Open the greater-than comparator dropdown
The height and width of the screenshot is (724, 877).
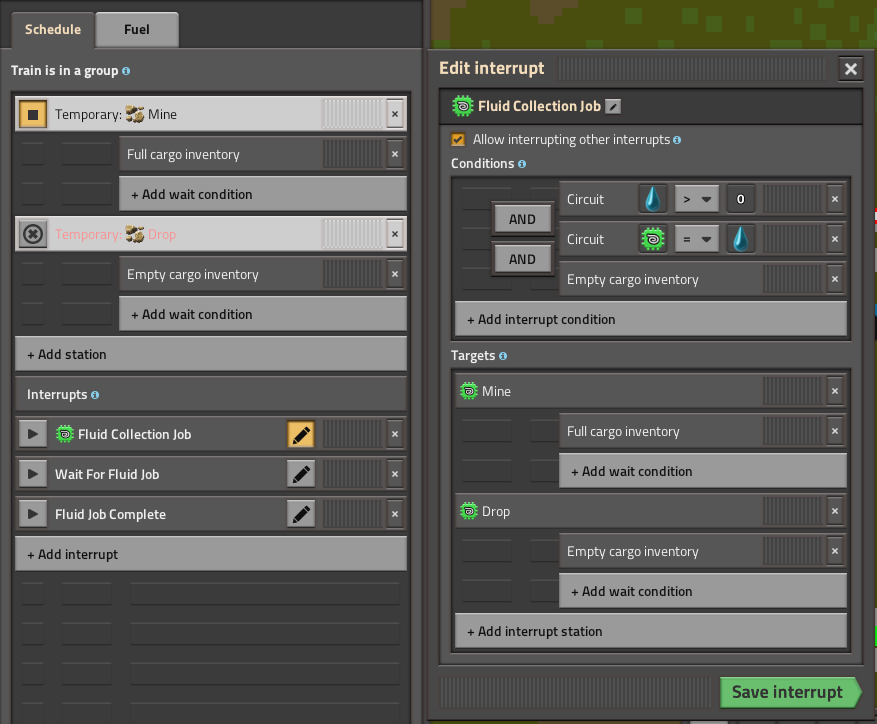click(x=696, y=199)
